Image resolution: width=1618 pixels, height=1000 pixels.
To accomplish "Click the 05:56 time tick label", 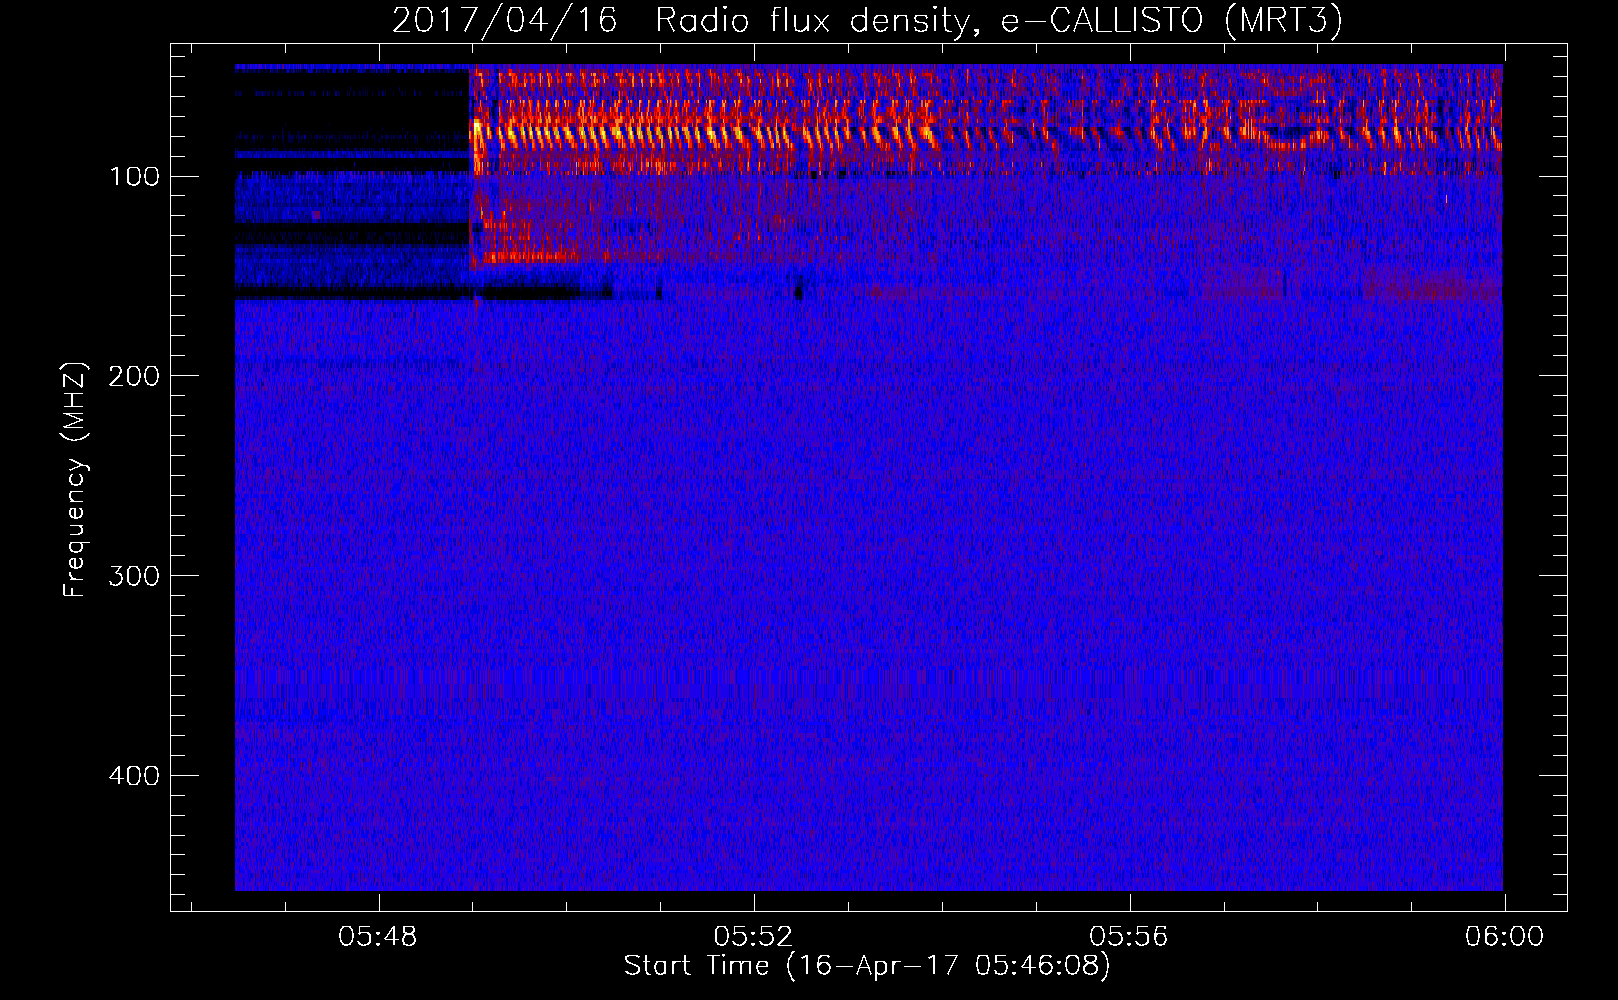I will coord(1129,937).
